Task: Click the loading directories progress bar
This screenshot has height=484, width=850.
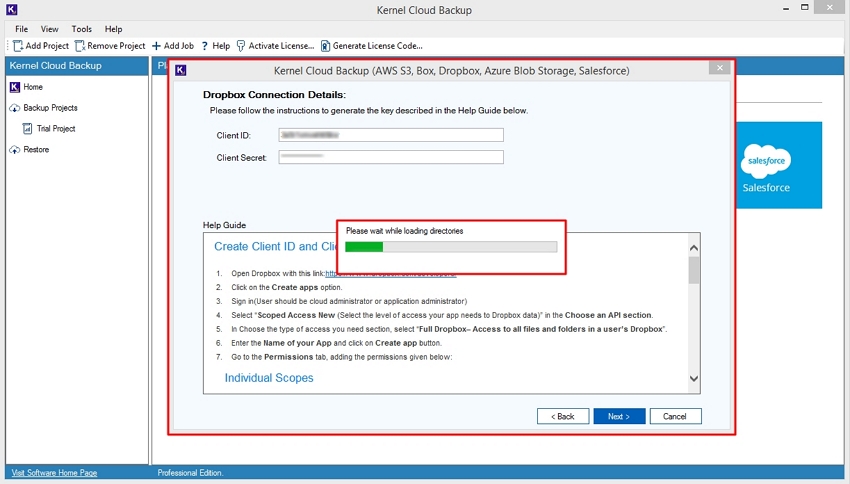Action: [451, 247]
